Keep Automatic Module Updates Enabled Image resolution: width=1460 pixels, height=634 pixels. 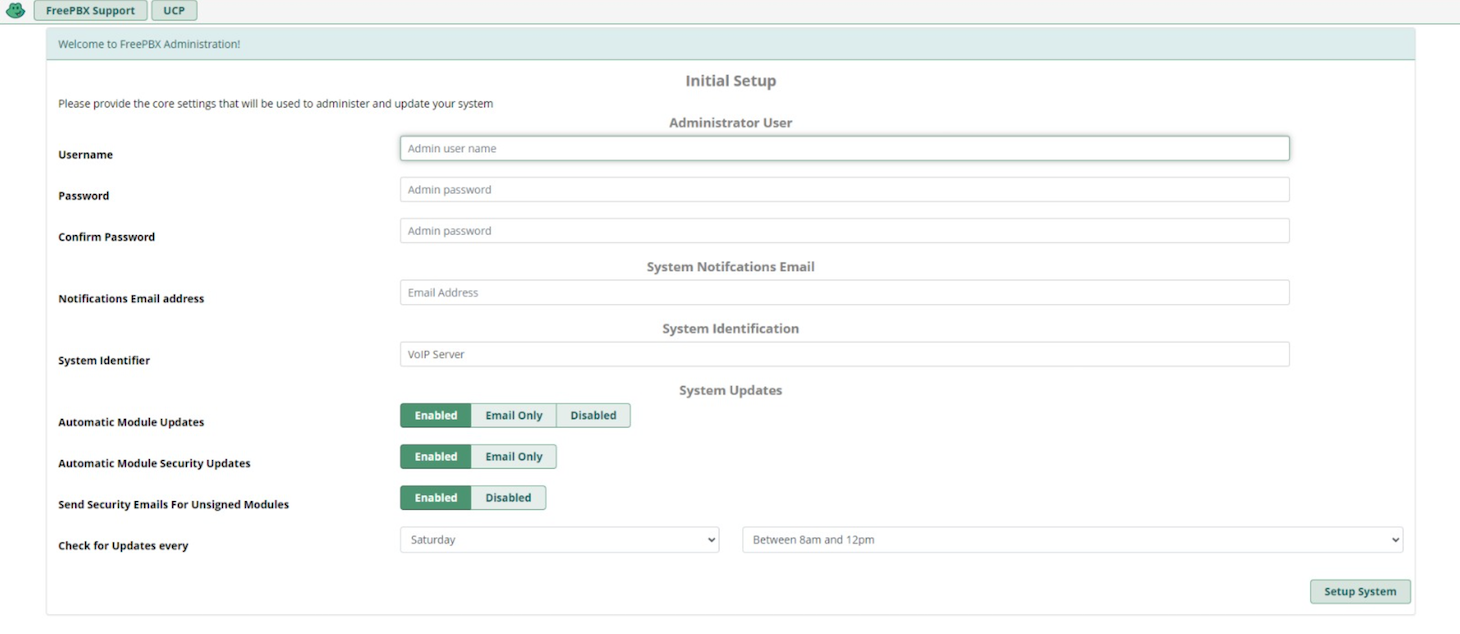point(435,415)
